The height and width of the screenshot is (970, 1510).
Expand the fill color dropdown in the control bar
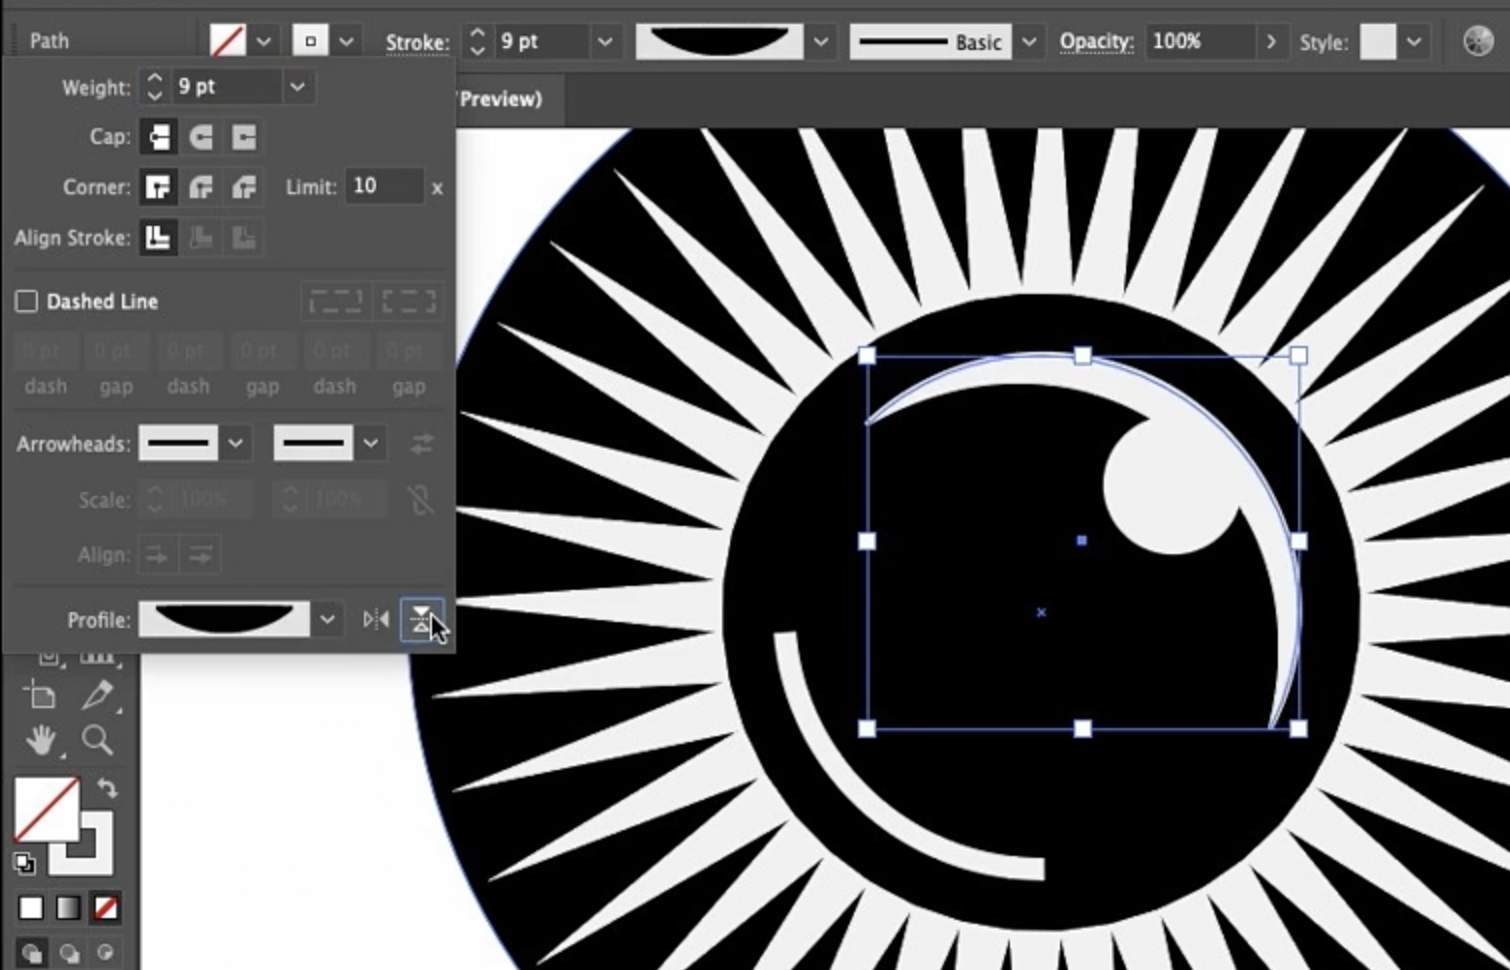[x=263, y=42]
